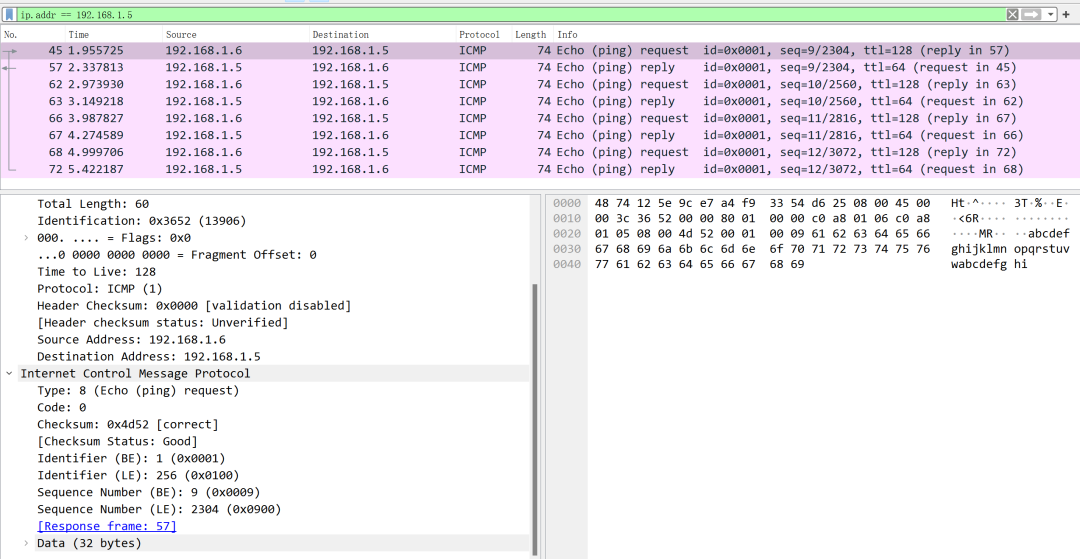The image size is (1080, 559).
Task: Select Identifier (LE): 256 (0x0100) field
Action: click(138, 475)
